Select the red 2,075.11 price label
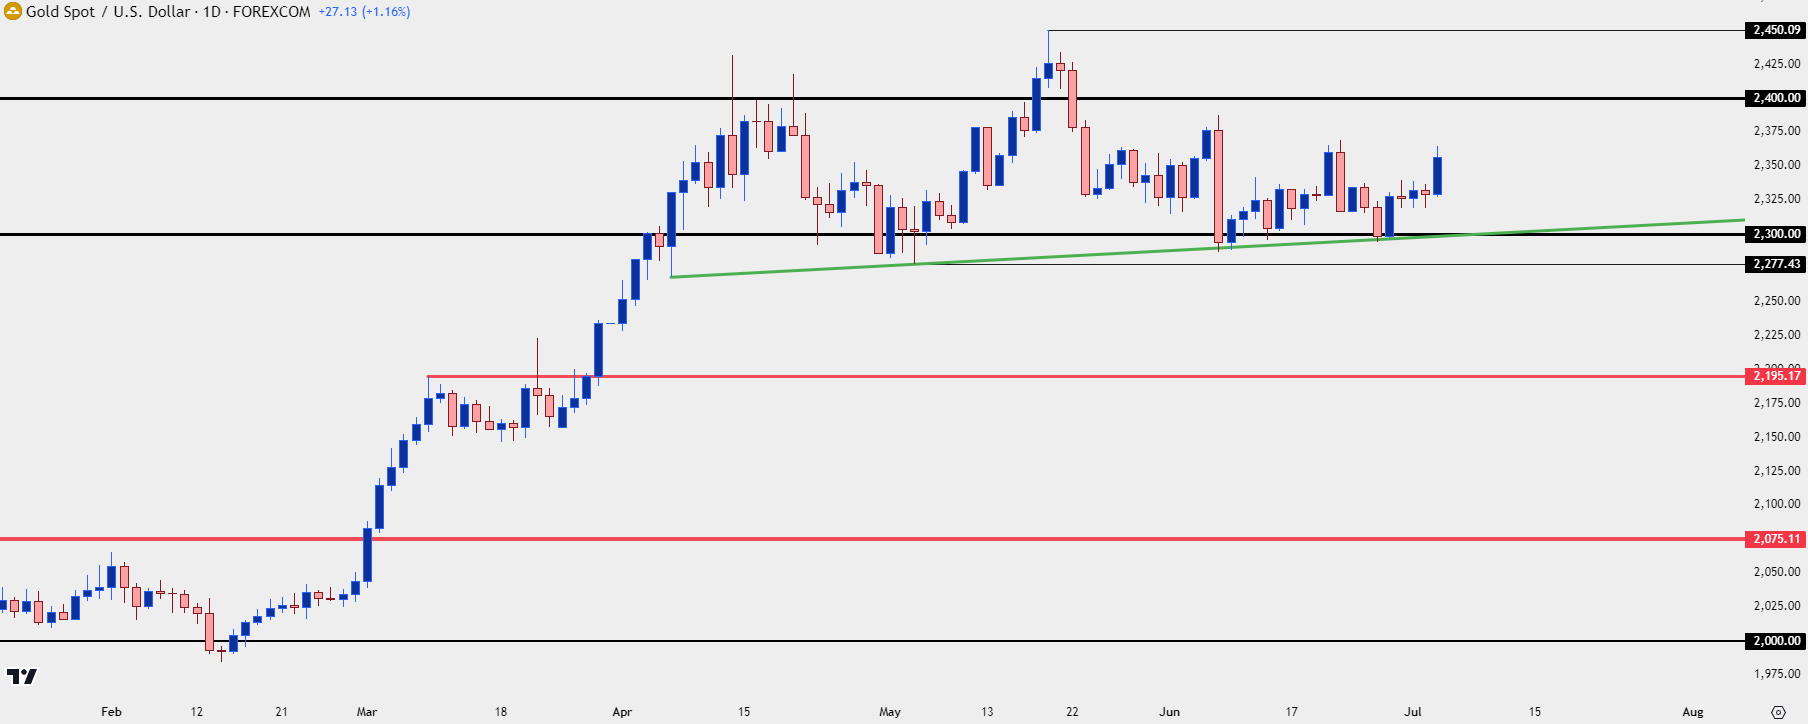Image resolution: width=1808 pixels, height=724 pixels. point(1776,539)
